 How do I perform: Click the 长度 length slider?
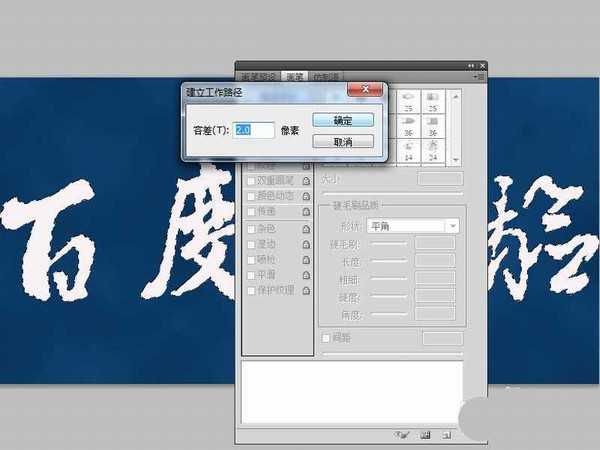pyautogui.click(x=389, y=261)
